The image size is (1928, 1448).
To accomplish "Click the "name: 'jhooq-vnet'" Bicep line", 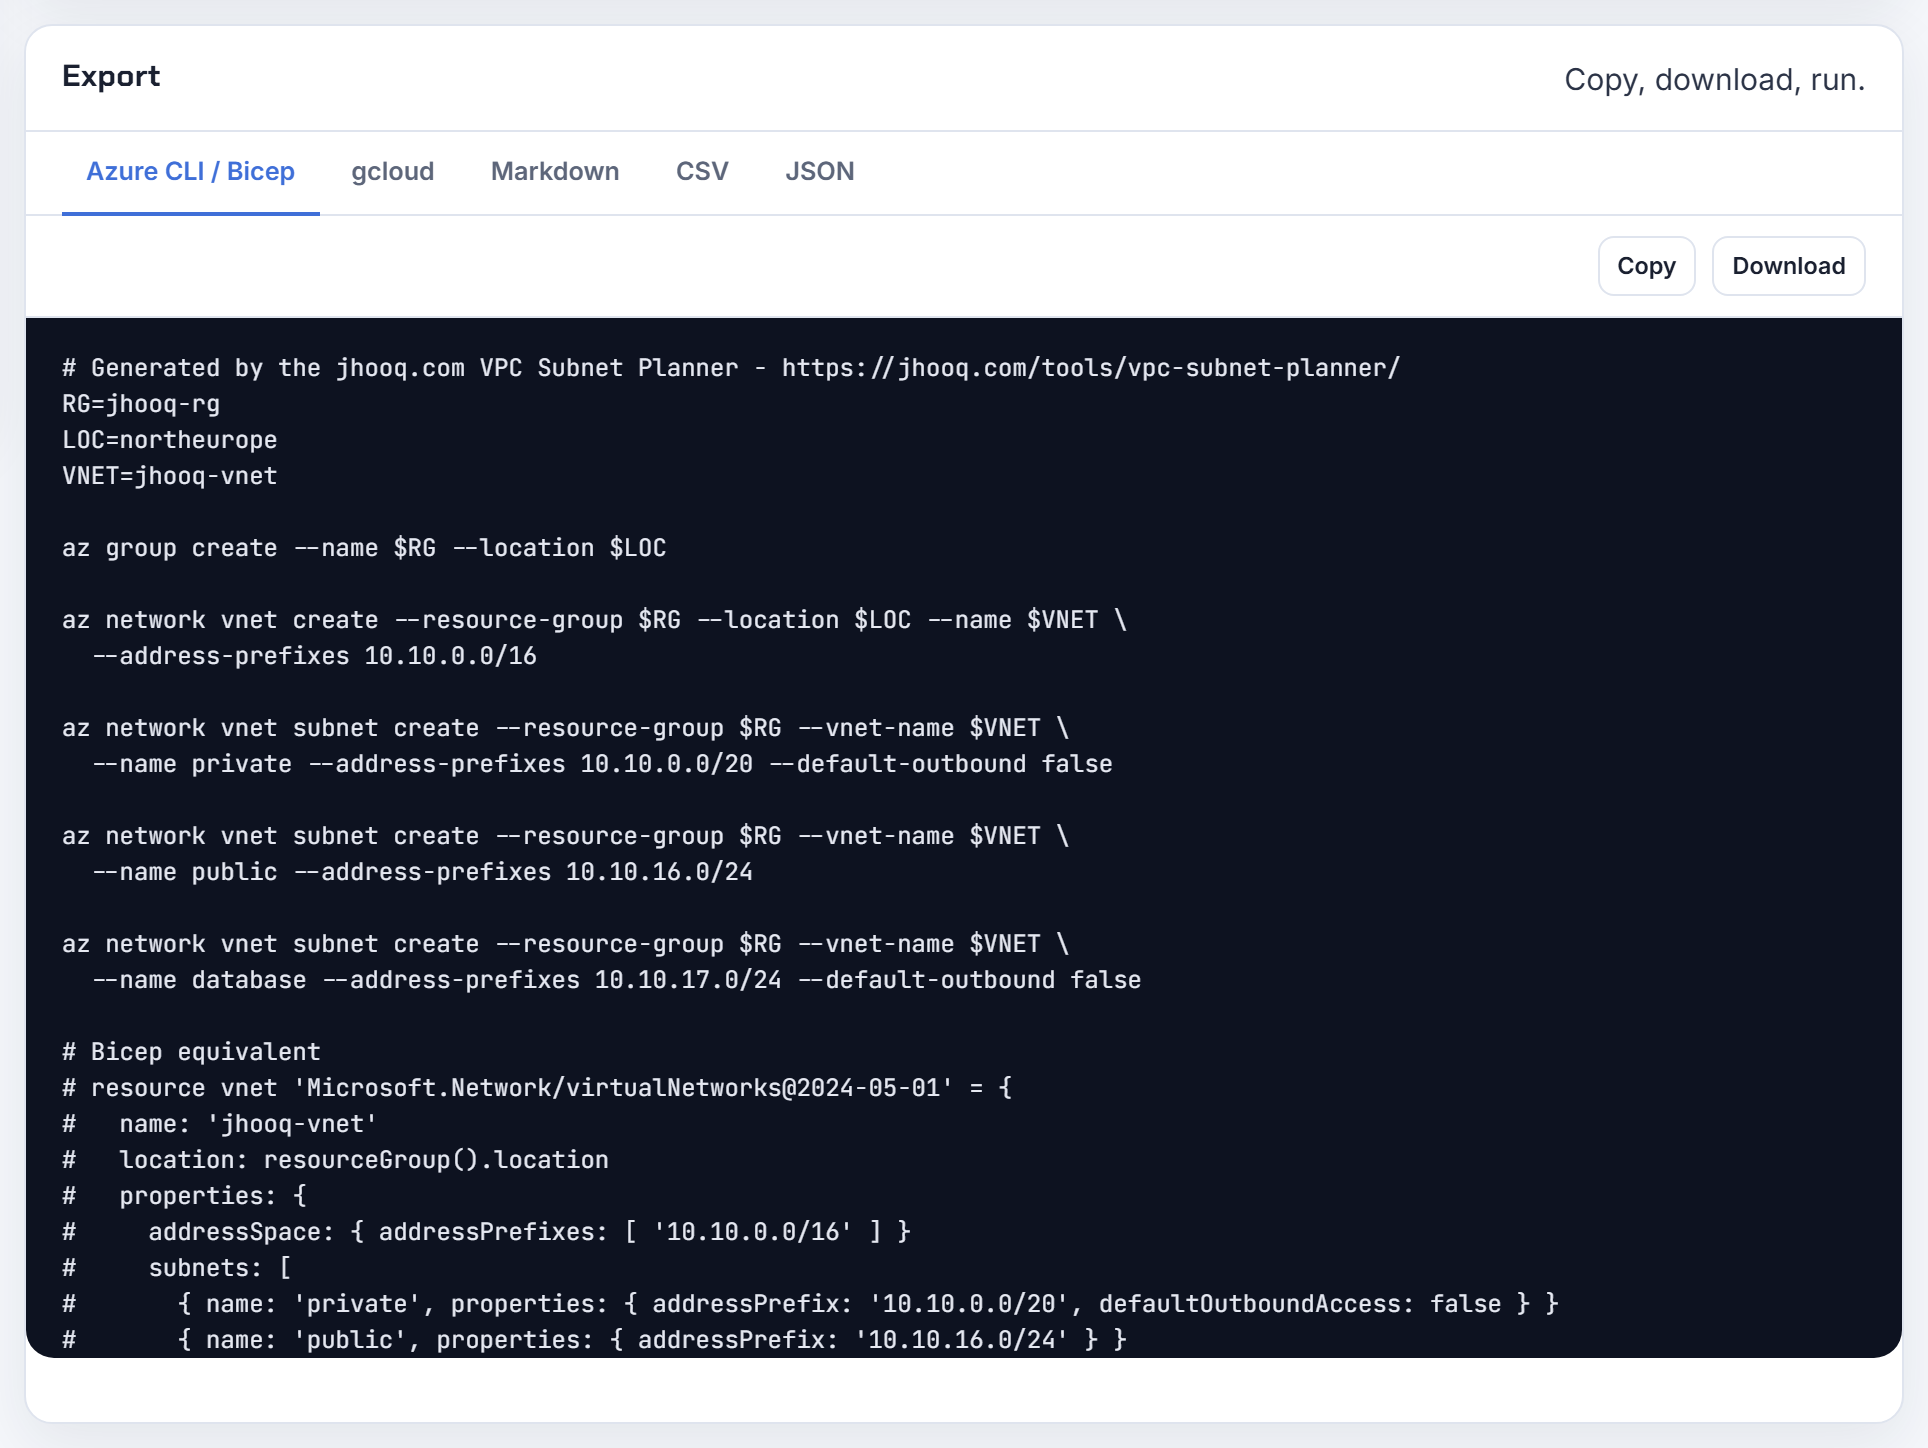I will point(220,1124).
